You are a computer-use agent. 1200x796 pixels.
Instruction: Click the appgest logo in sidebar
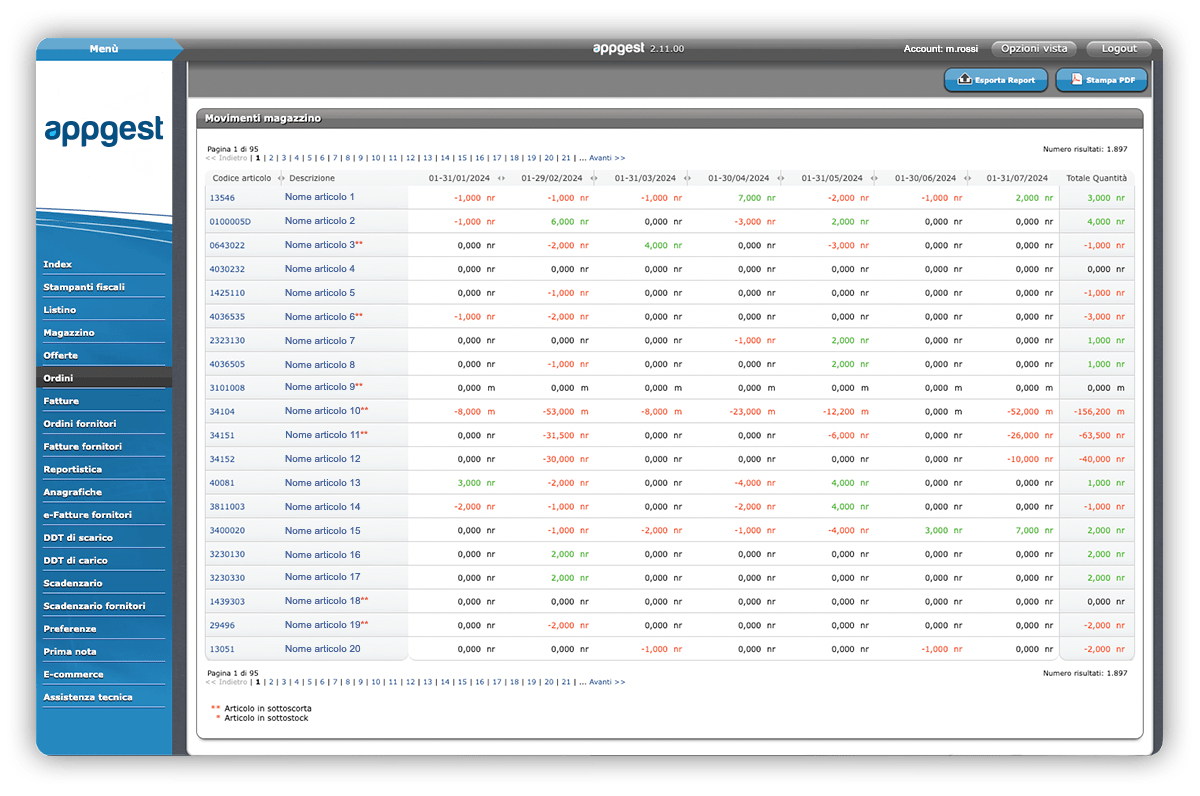[104, 131]
